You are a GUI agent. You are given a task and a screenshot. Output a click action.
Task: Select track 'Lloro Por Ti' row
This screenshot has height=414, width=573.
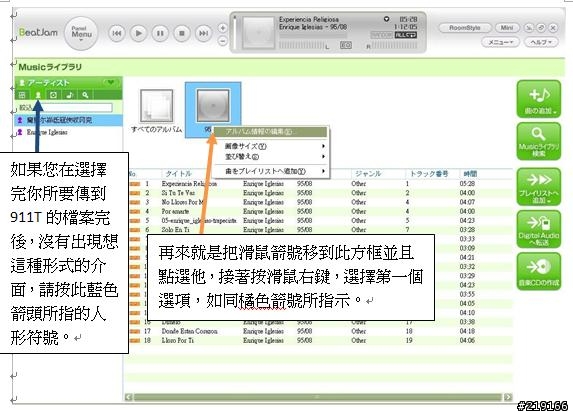[318, 340]
